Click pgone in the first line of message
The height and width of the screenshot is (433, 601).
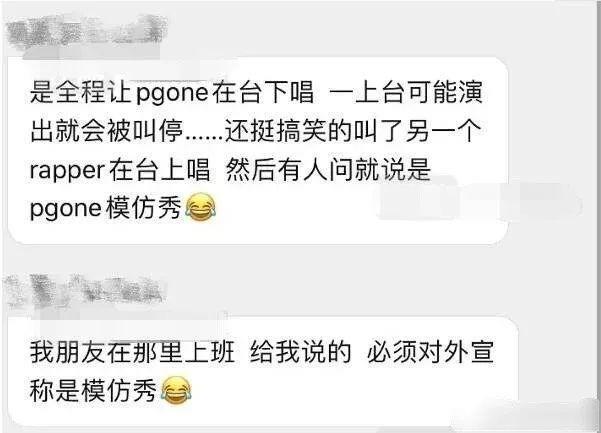pyautogui.click(x=172, y=94)
